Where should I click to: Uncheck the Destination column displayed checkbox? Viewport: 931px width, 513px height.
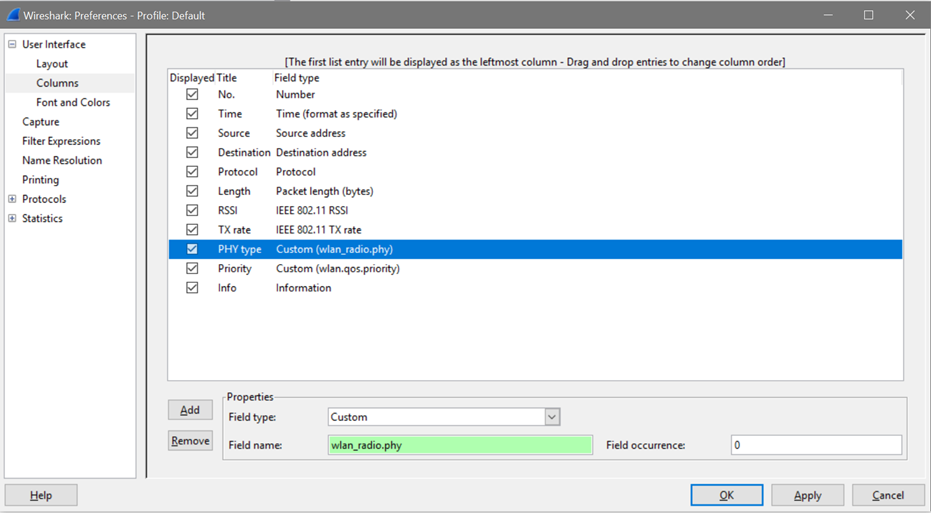point(192,152)
